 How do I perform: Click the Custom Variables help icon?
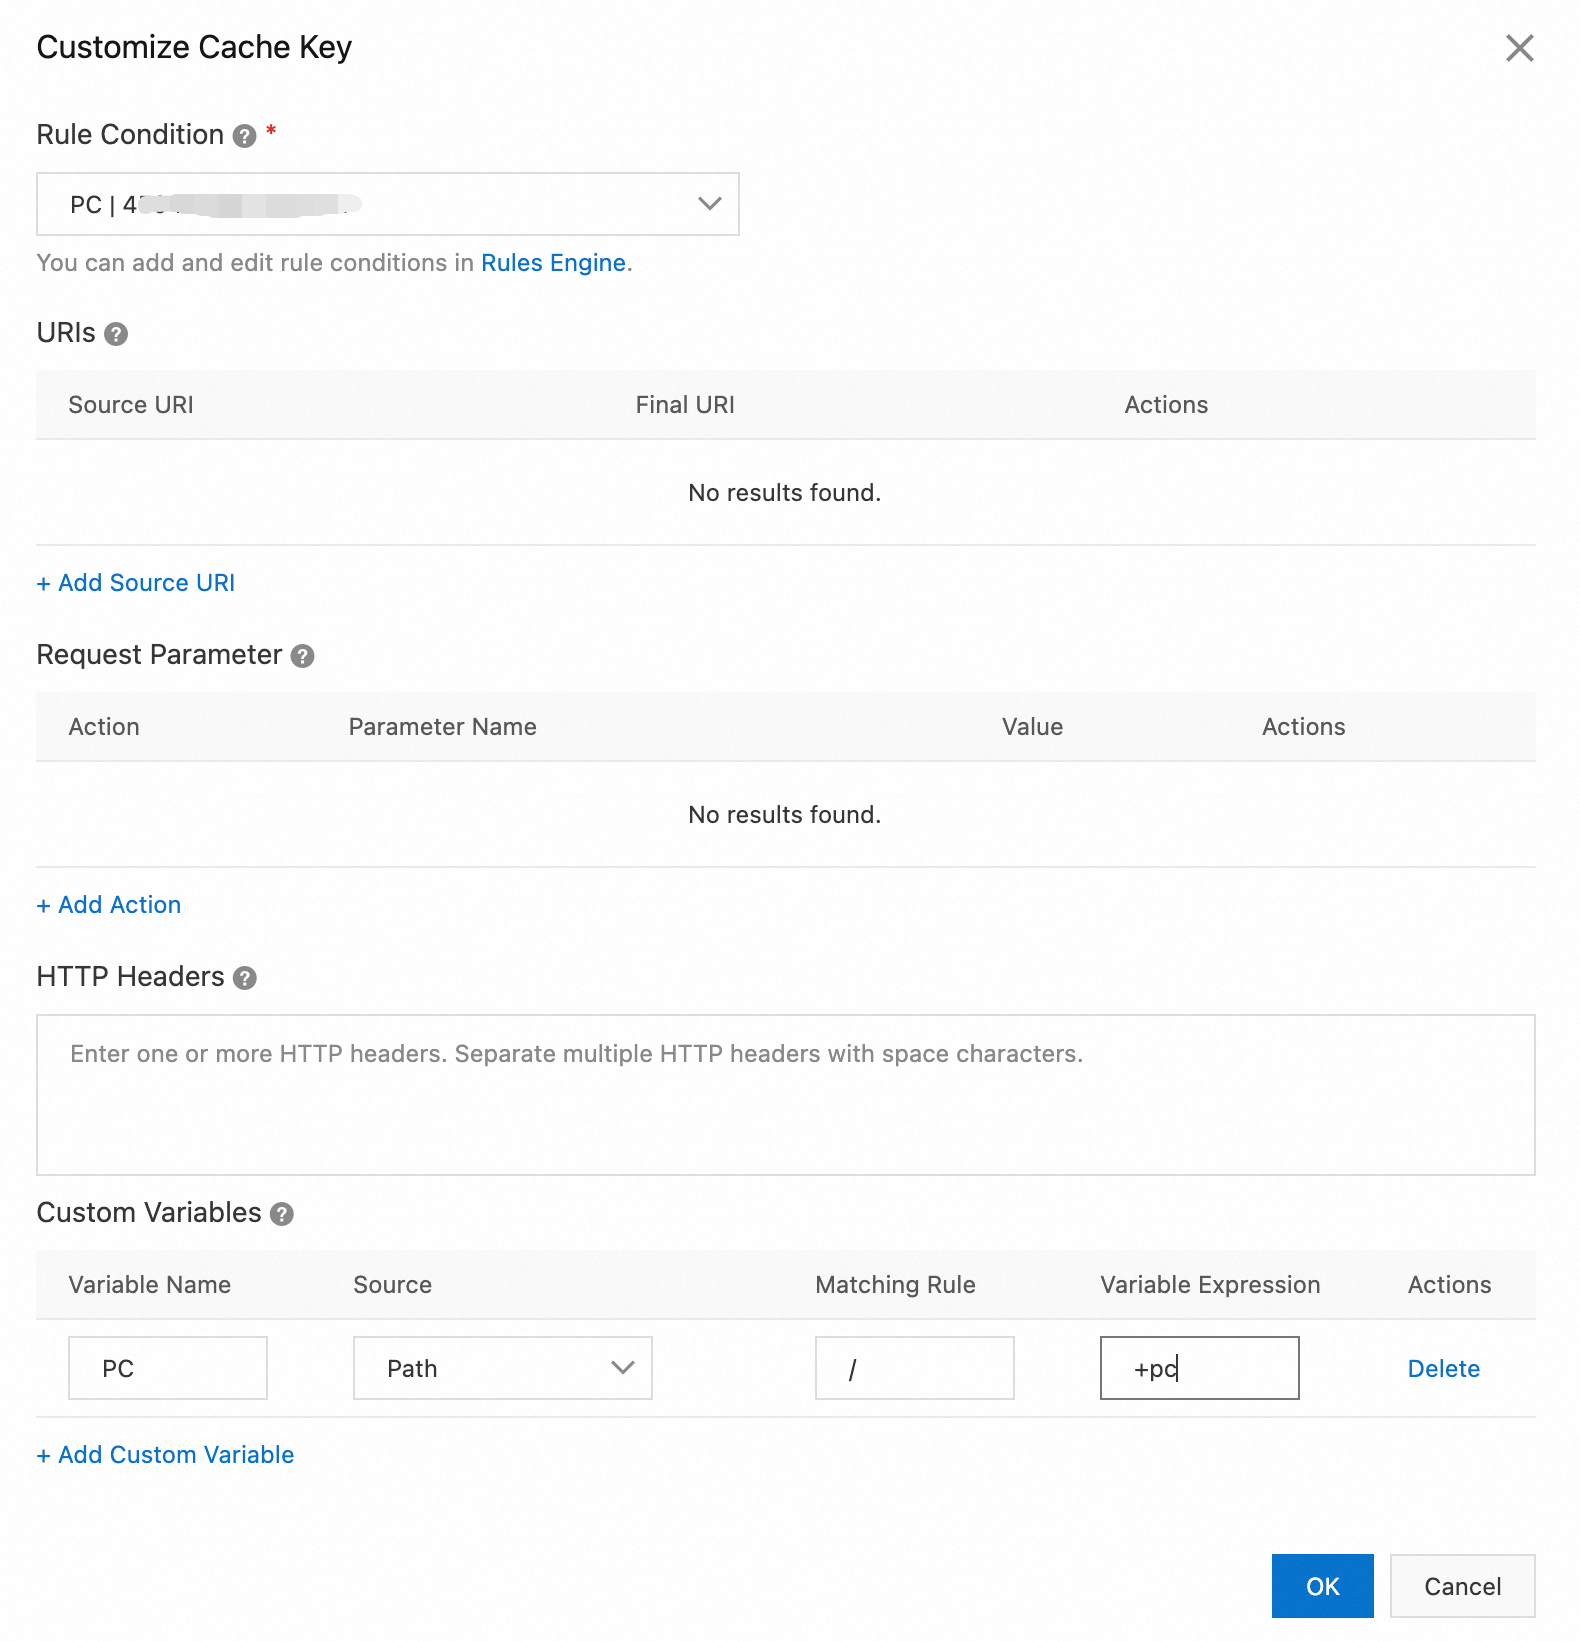click(x=282, y=1214)
